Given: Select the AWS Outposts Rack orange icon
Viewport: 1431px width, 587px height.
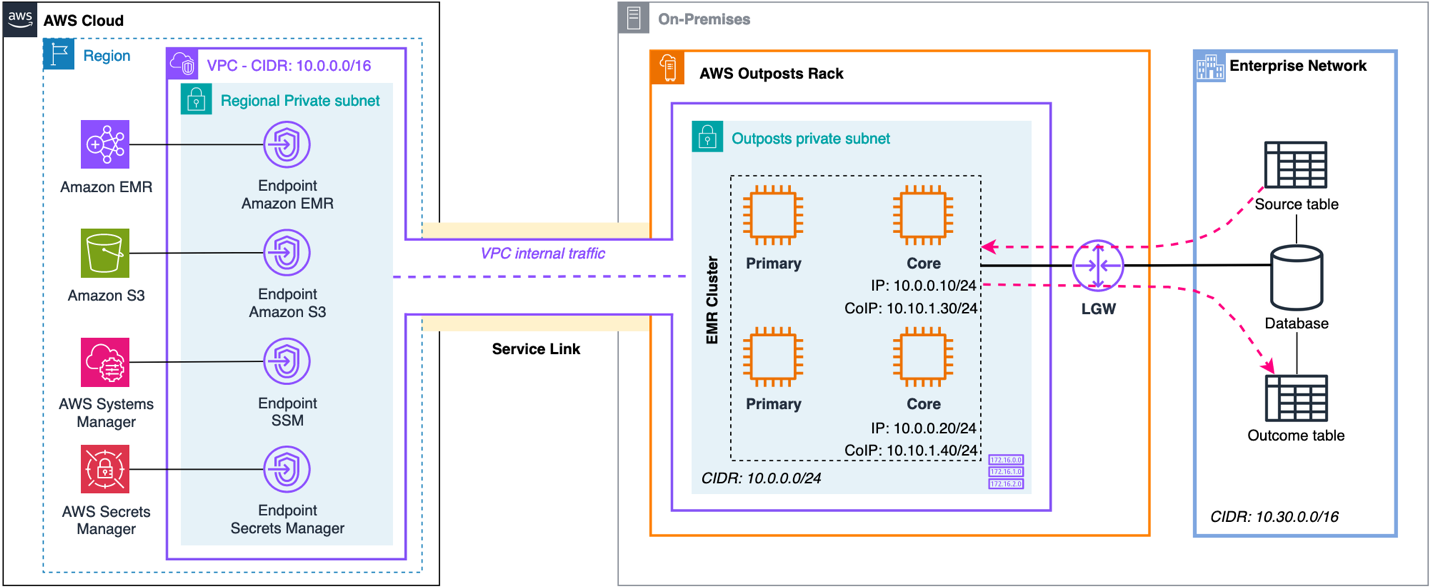Looking at the screenshot, I should coord(668,68).
